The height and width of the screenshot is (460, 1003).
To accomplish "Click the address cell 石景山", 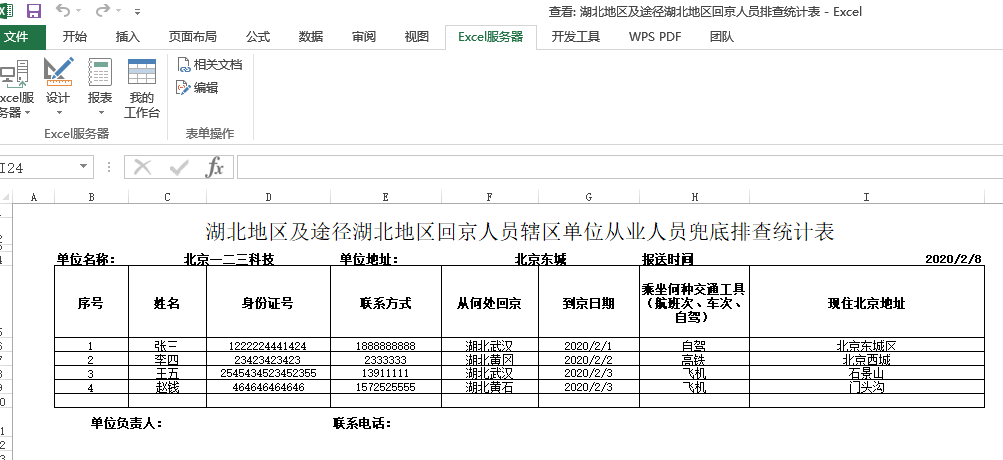I will (867, 373).
